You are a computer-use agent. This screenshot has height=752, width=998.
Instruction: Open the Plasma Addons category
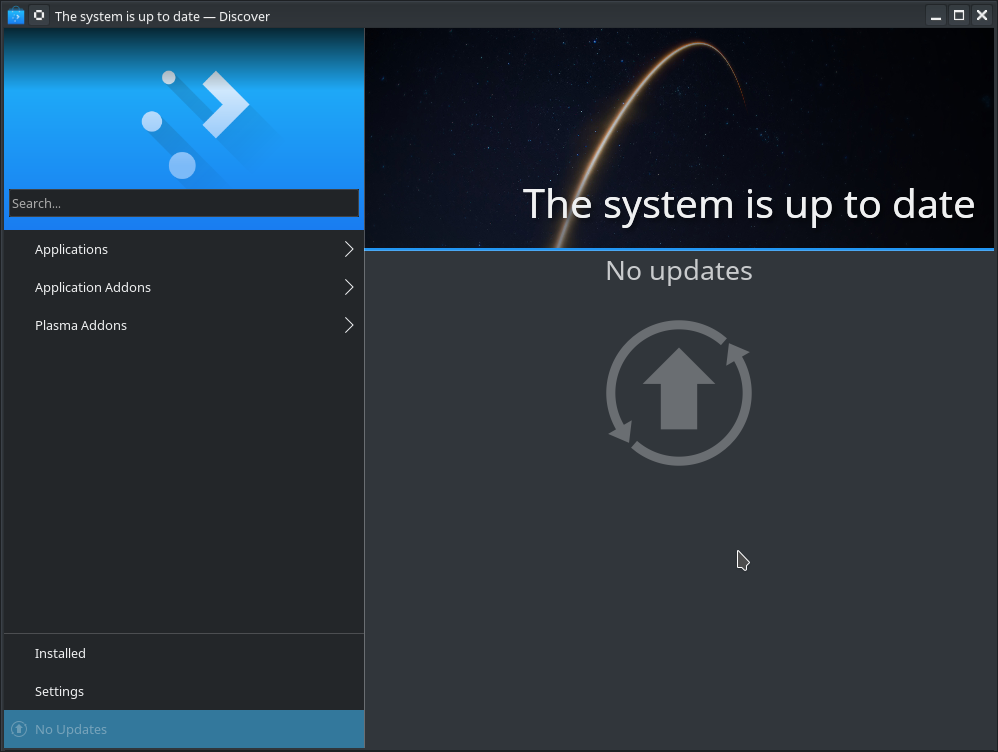184,325
